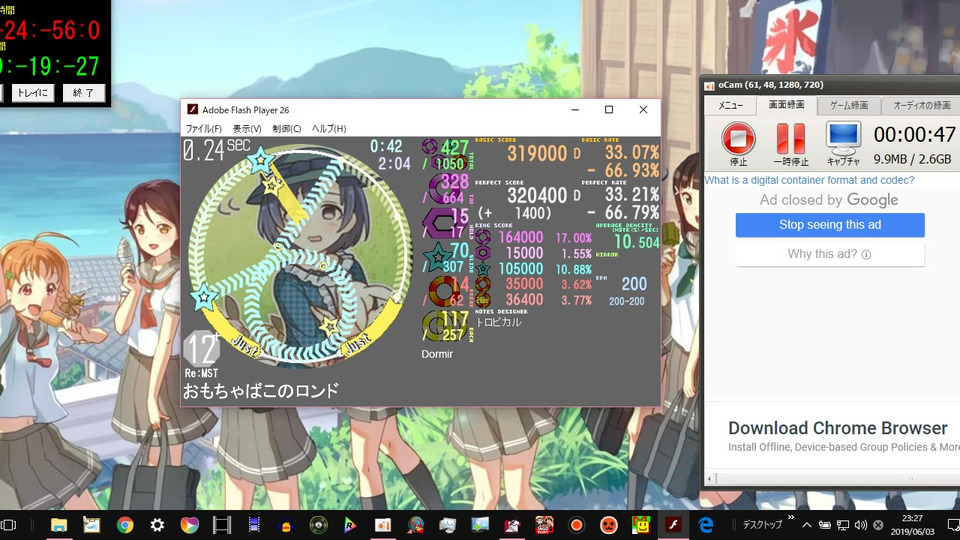Click the network icon in system tray
Viewport: 960px width, 540px height.
pos(843,525)
